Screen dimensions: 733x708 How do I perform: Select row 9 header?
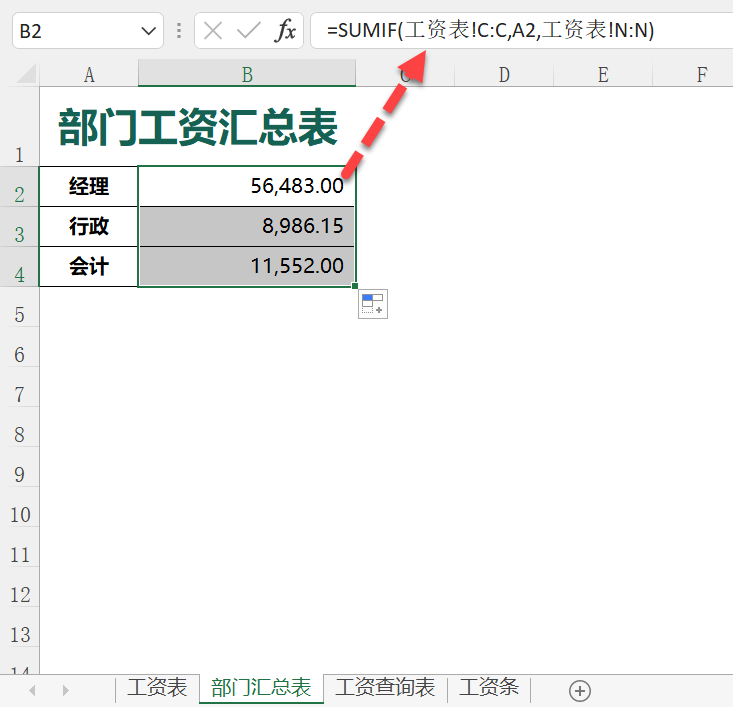[19, 467]
